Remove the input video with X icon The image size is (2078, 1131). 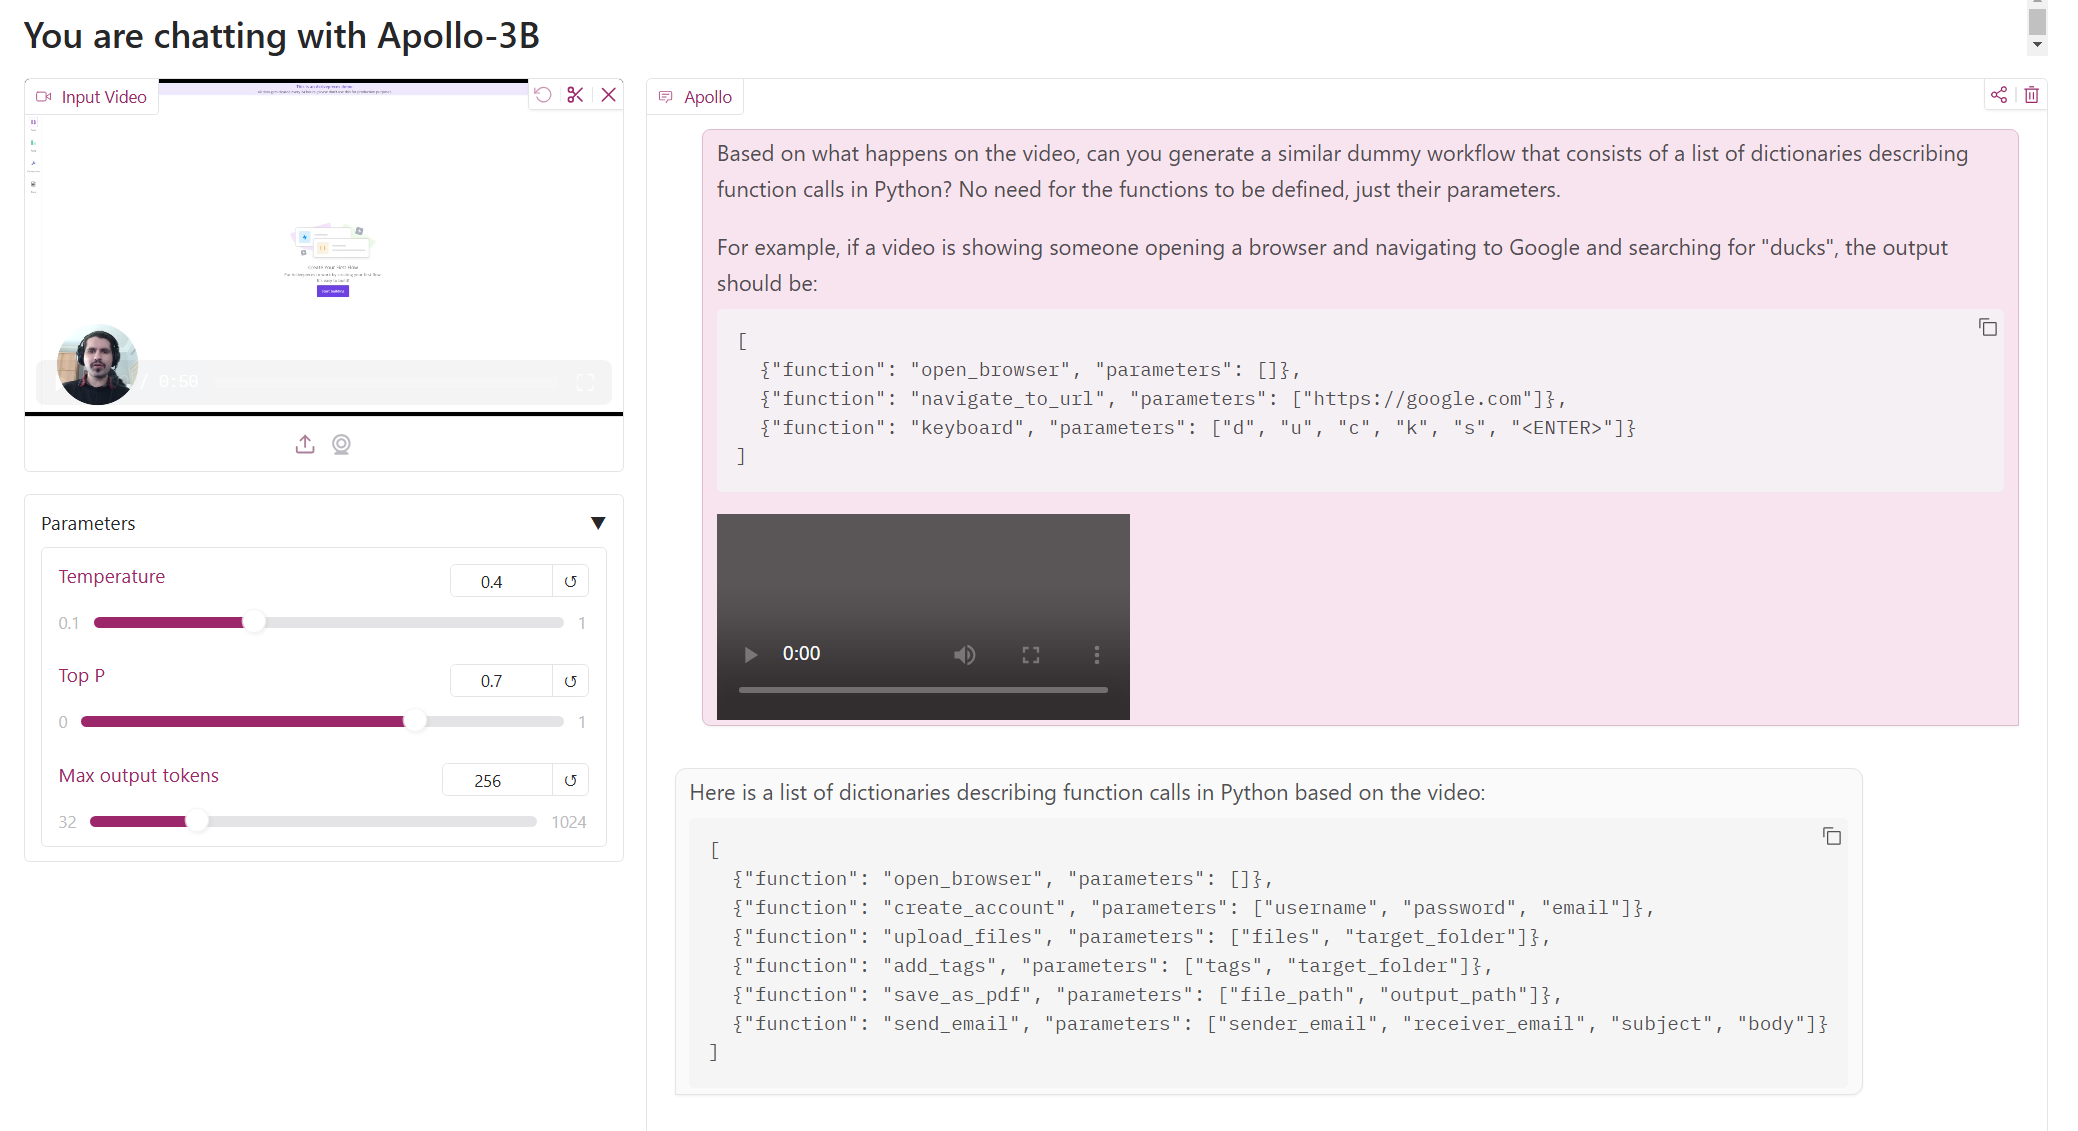point(608,95)
